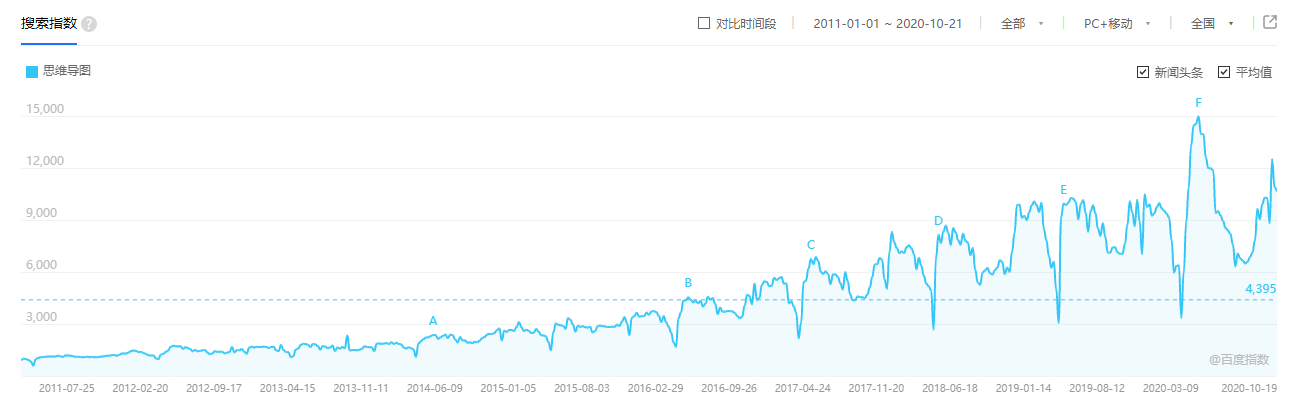
Task: Click news marker D on the chart
Action: click(938, 221)
